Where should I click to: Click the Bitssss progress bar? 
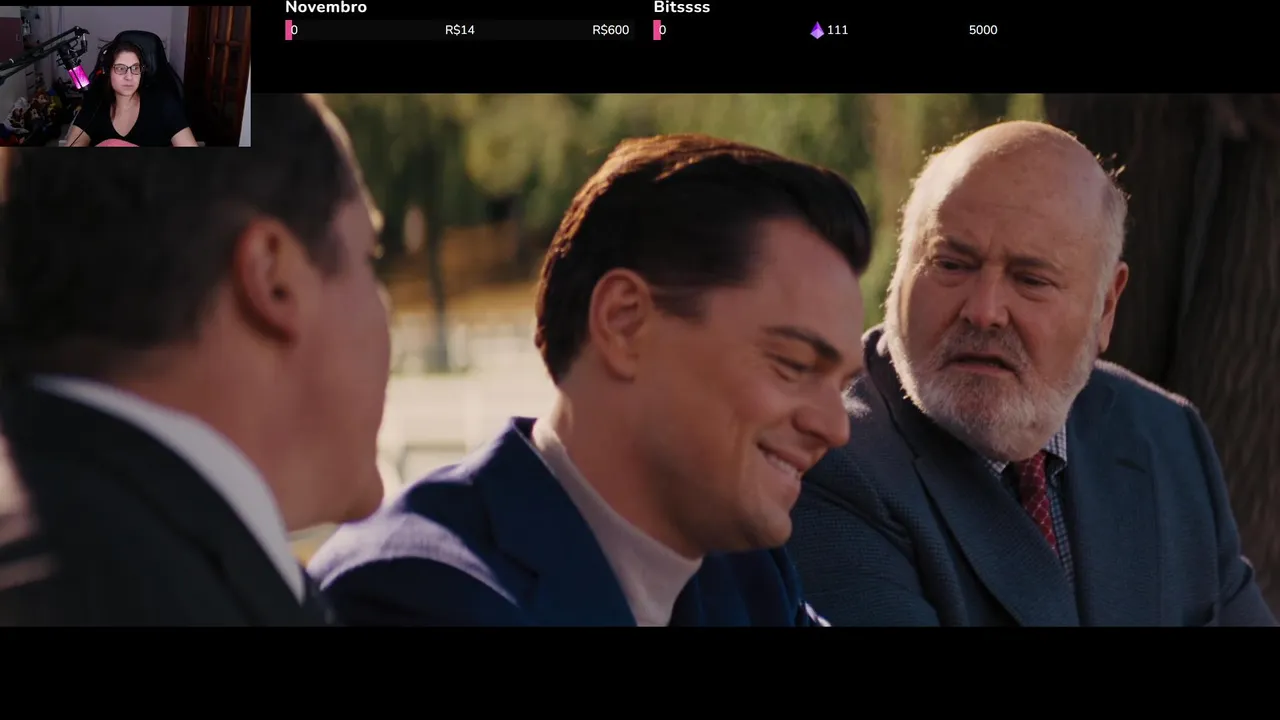tap(827, 30)
